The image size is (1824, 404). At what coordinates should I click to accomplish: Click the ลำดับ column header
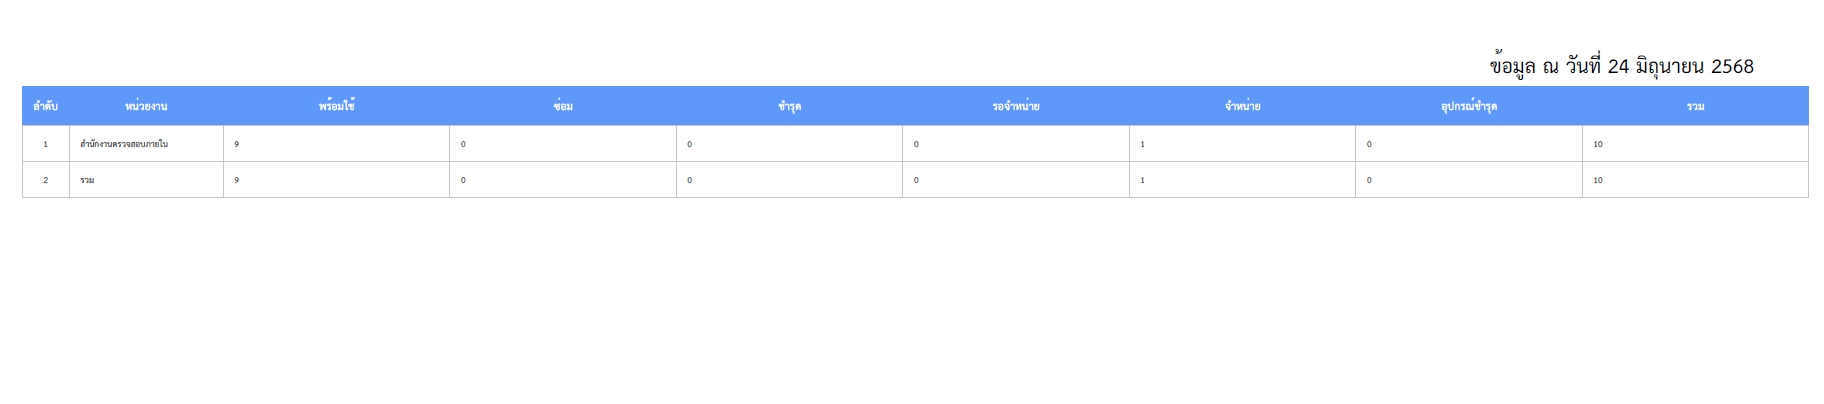pyautogui.click(x=45, y=106)
